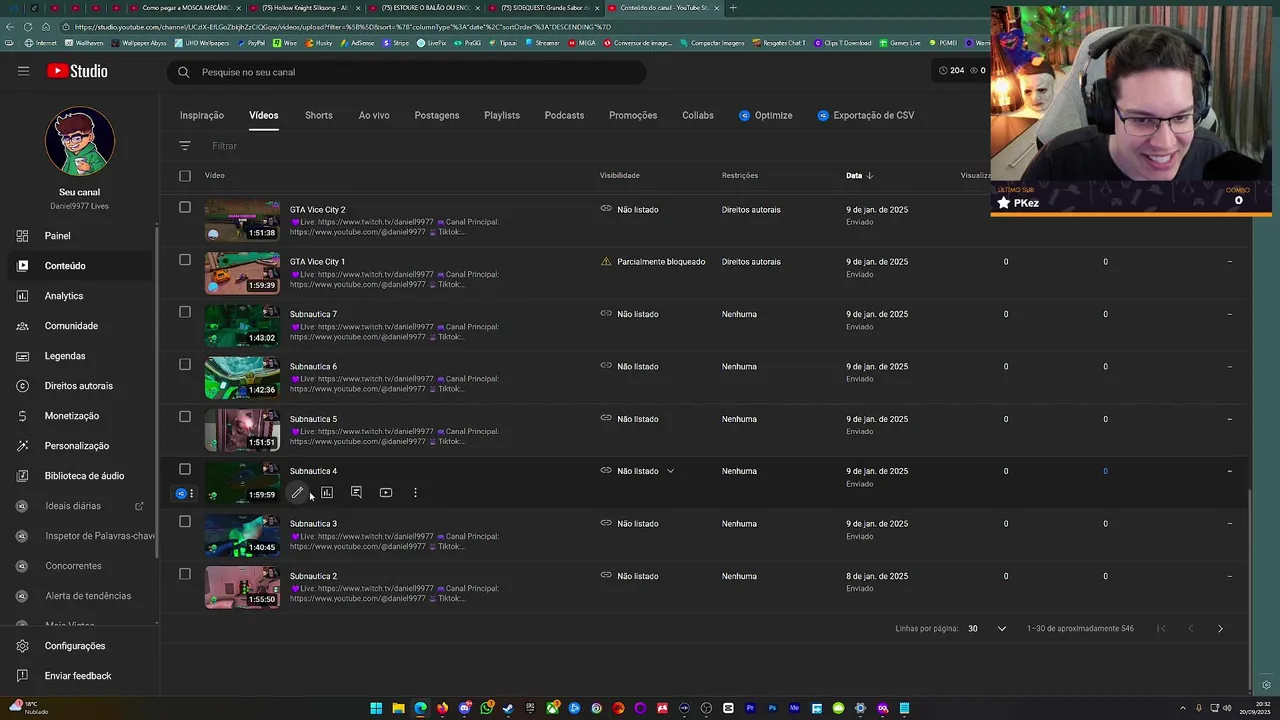Sort by the Data column header
The image size is (1280, 720).
859,176
